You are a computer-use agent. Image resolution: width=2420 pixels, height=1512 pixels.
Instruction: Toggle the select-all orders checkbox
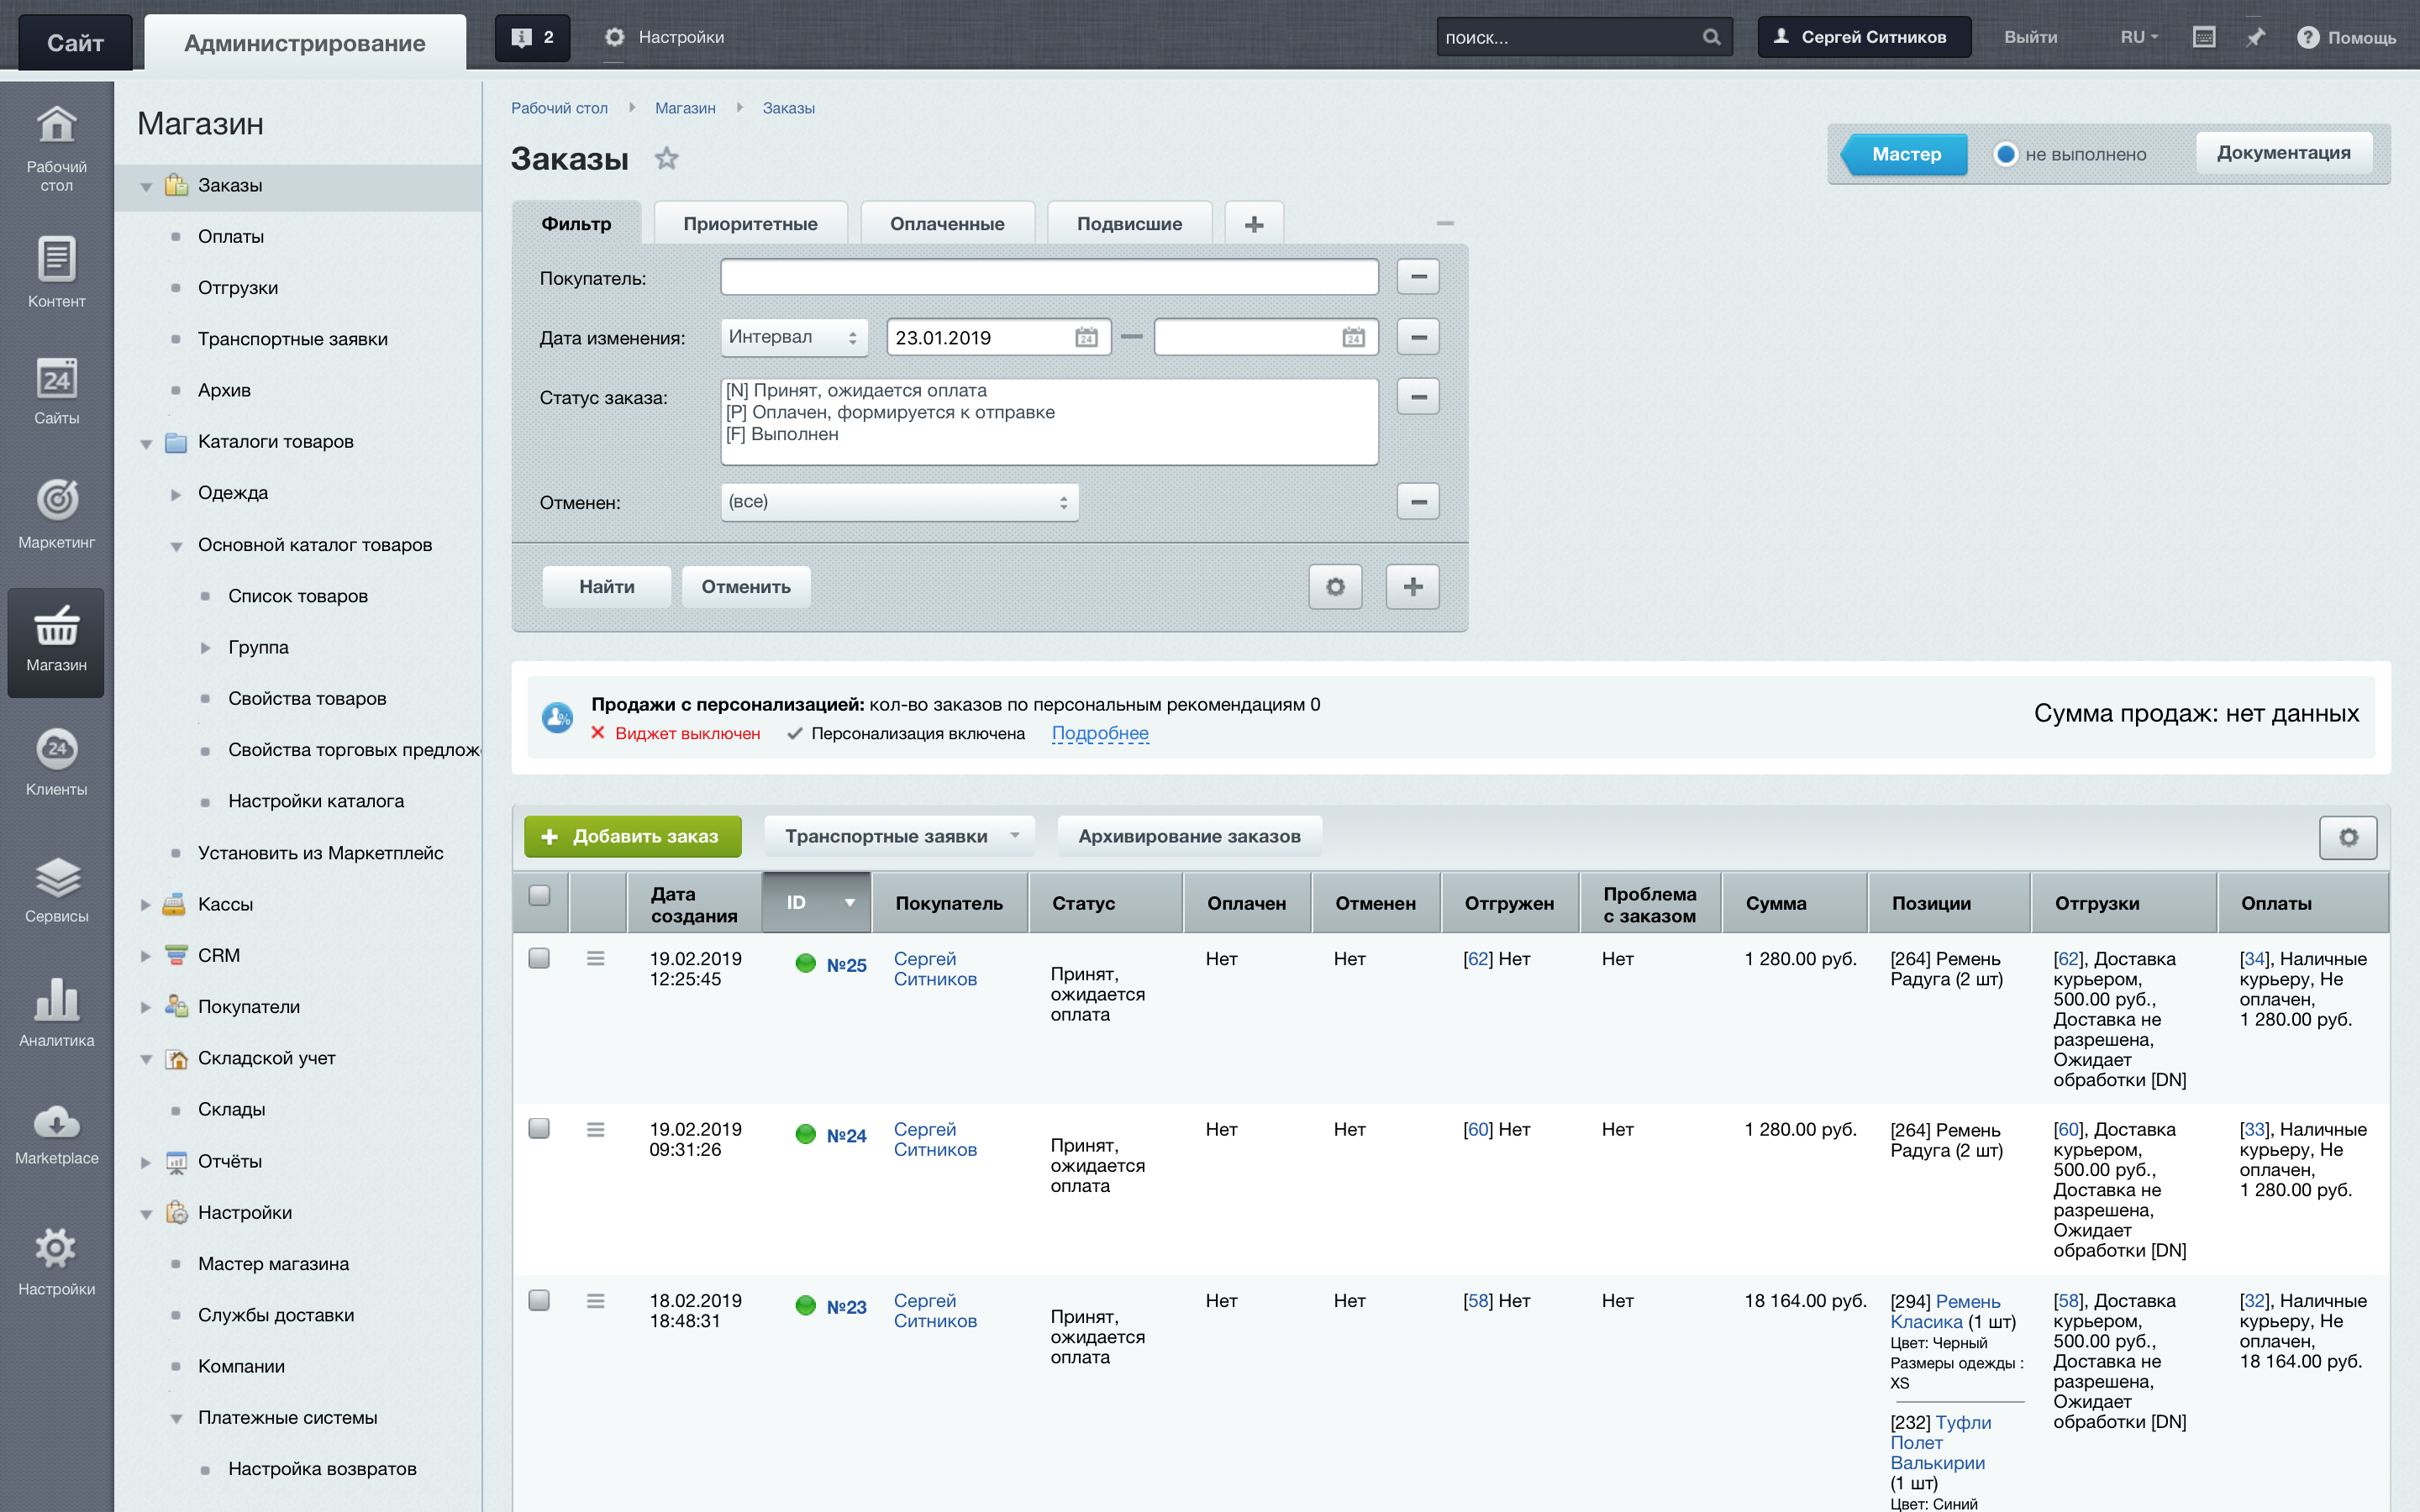coord(539,895)
